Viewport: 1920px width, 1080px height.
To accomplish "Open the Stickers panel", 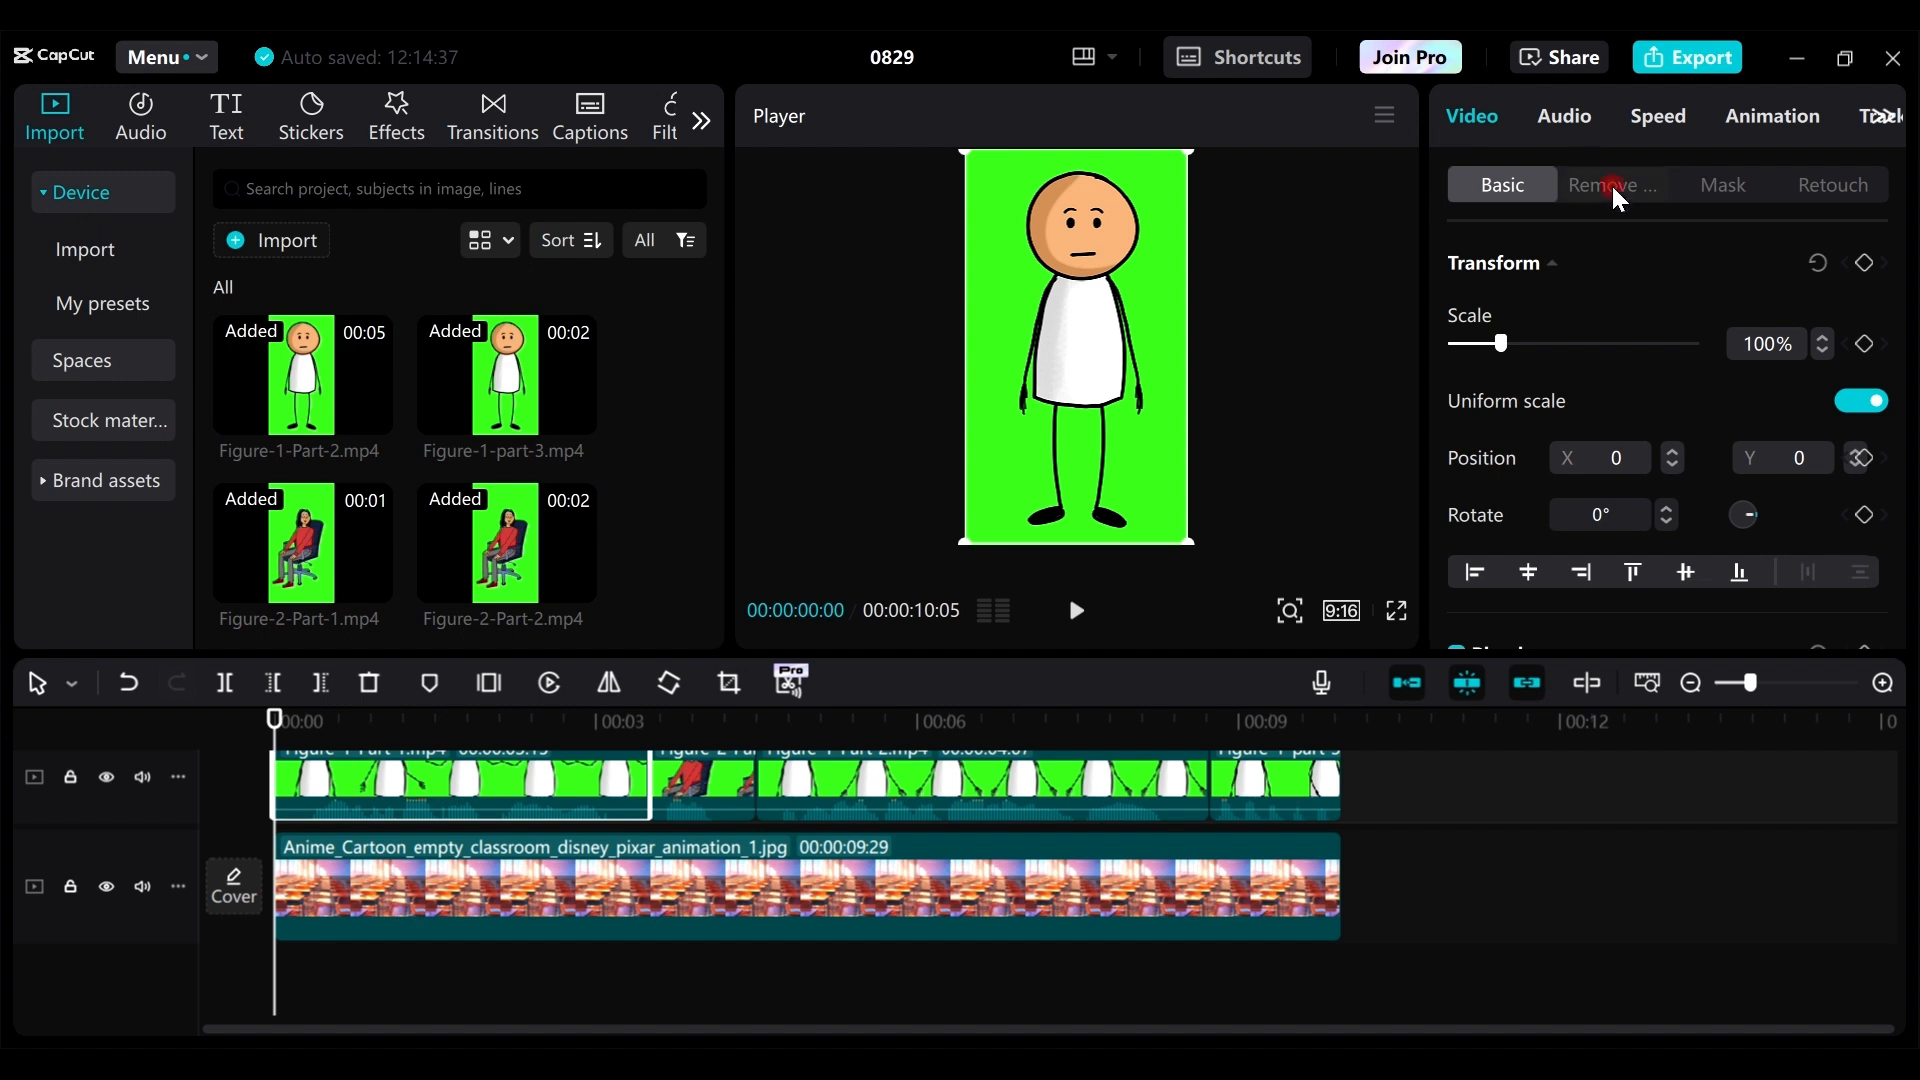I will point(311,117).
